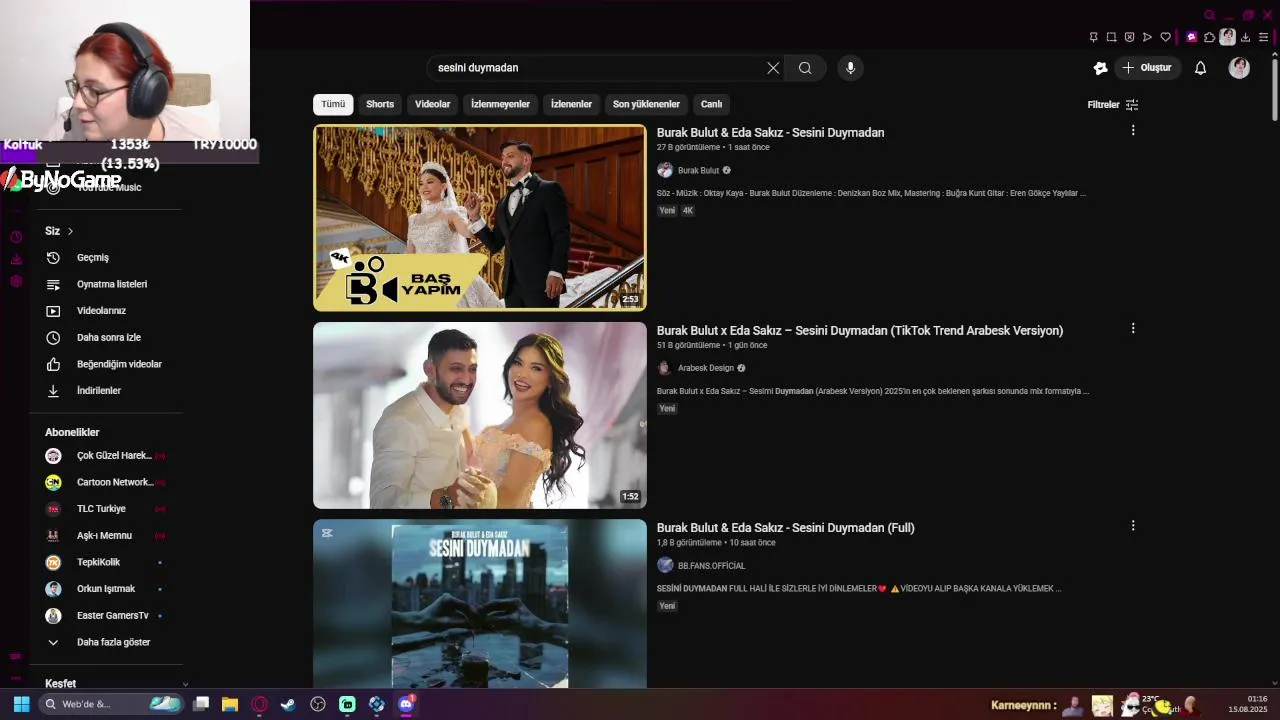Open File Explorer from the taskbar

[229, 704]
